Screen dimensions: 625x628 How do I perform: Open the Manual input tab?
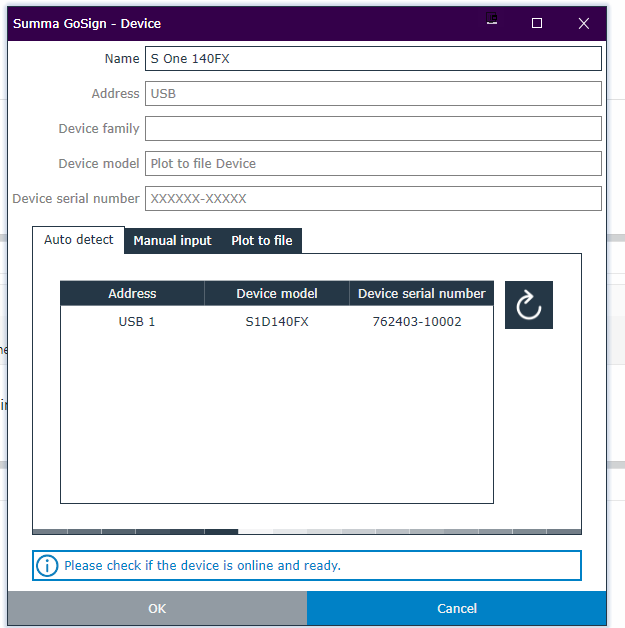[172, 241]
